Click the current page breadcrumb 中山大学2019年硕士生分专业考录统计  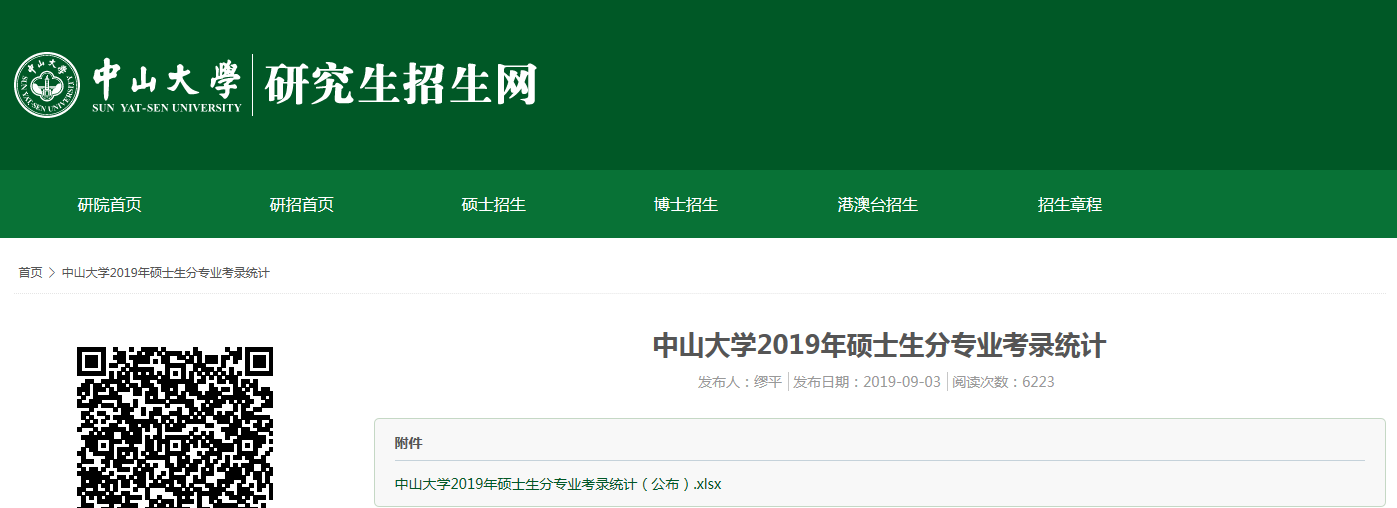click(x=165, y=273)
